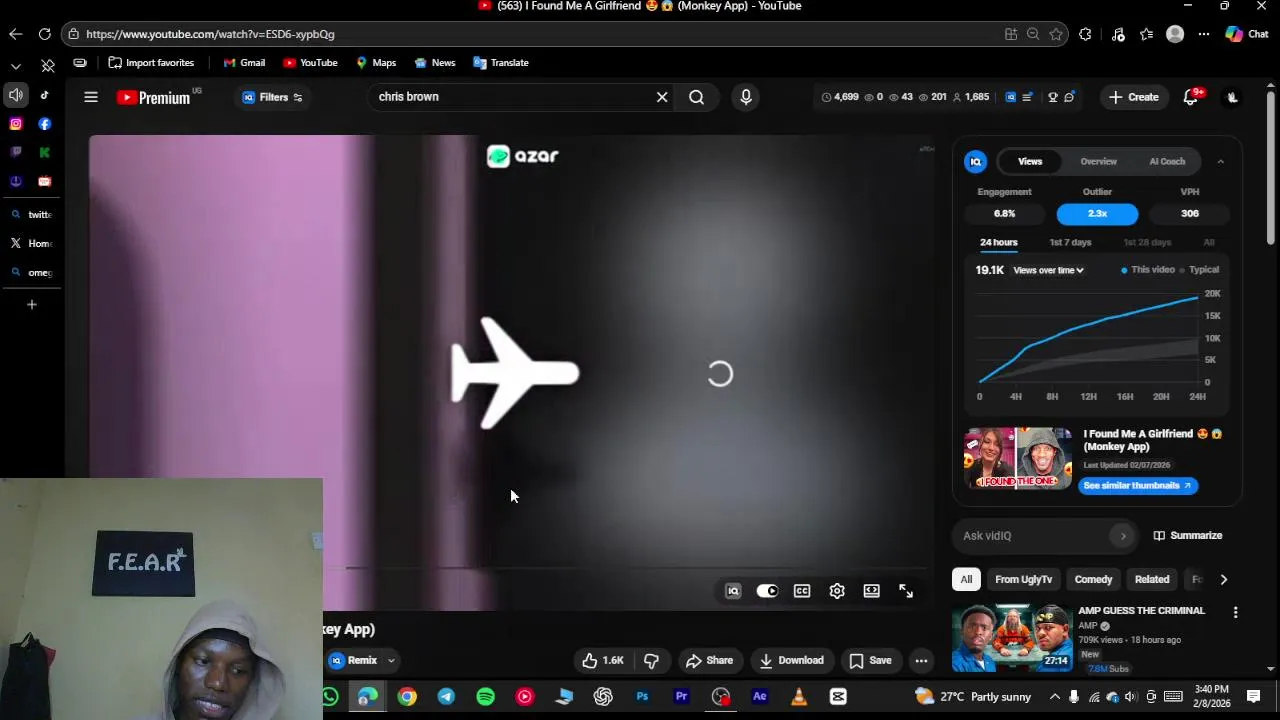The height and width of the screenshot is (720, 1280).
Task: Turn on closed captions in the player
Action: pos(802,591)
